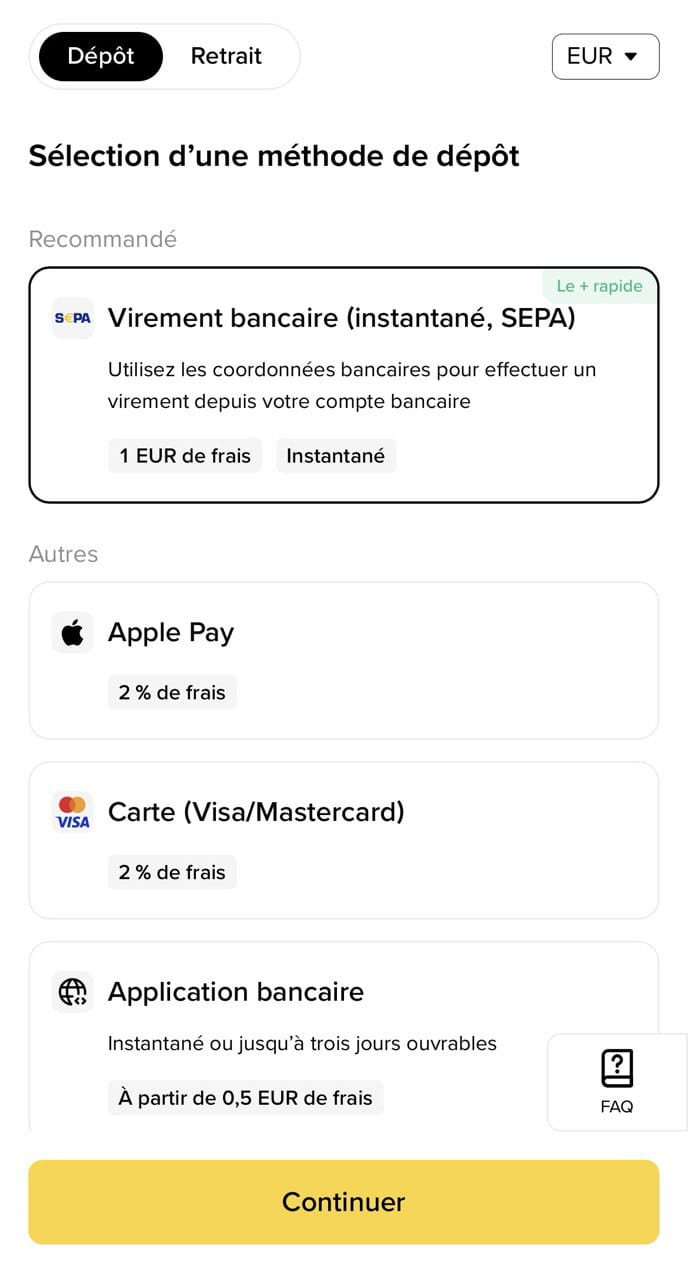
Task: Open the EUR currency selector
Action: (605, 56)
